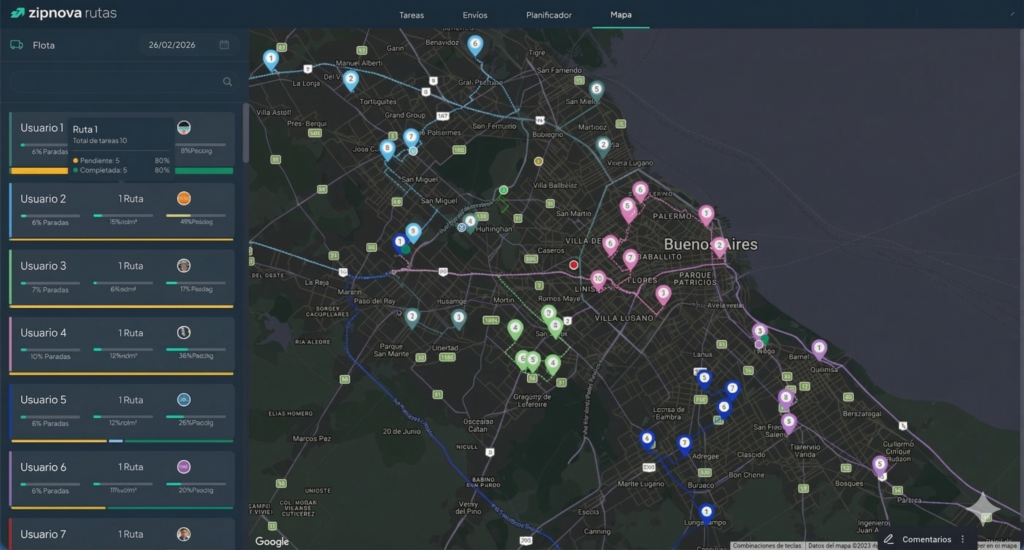Select the Usuario 7 name
1024x550 pixels.
(x=43, y=534)
